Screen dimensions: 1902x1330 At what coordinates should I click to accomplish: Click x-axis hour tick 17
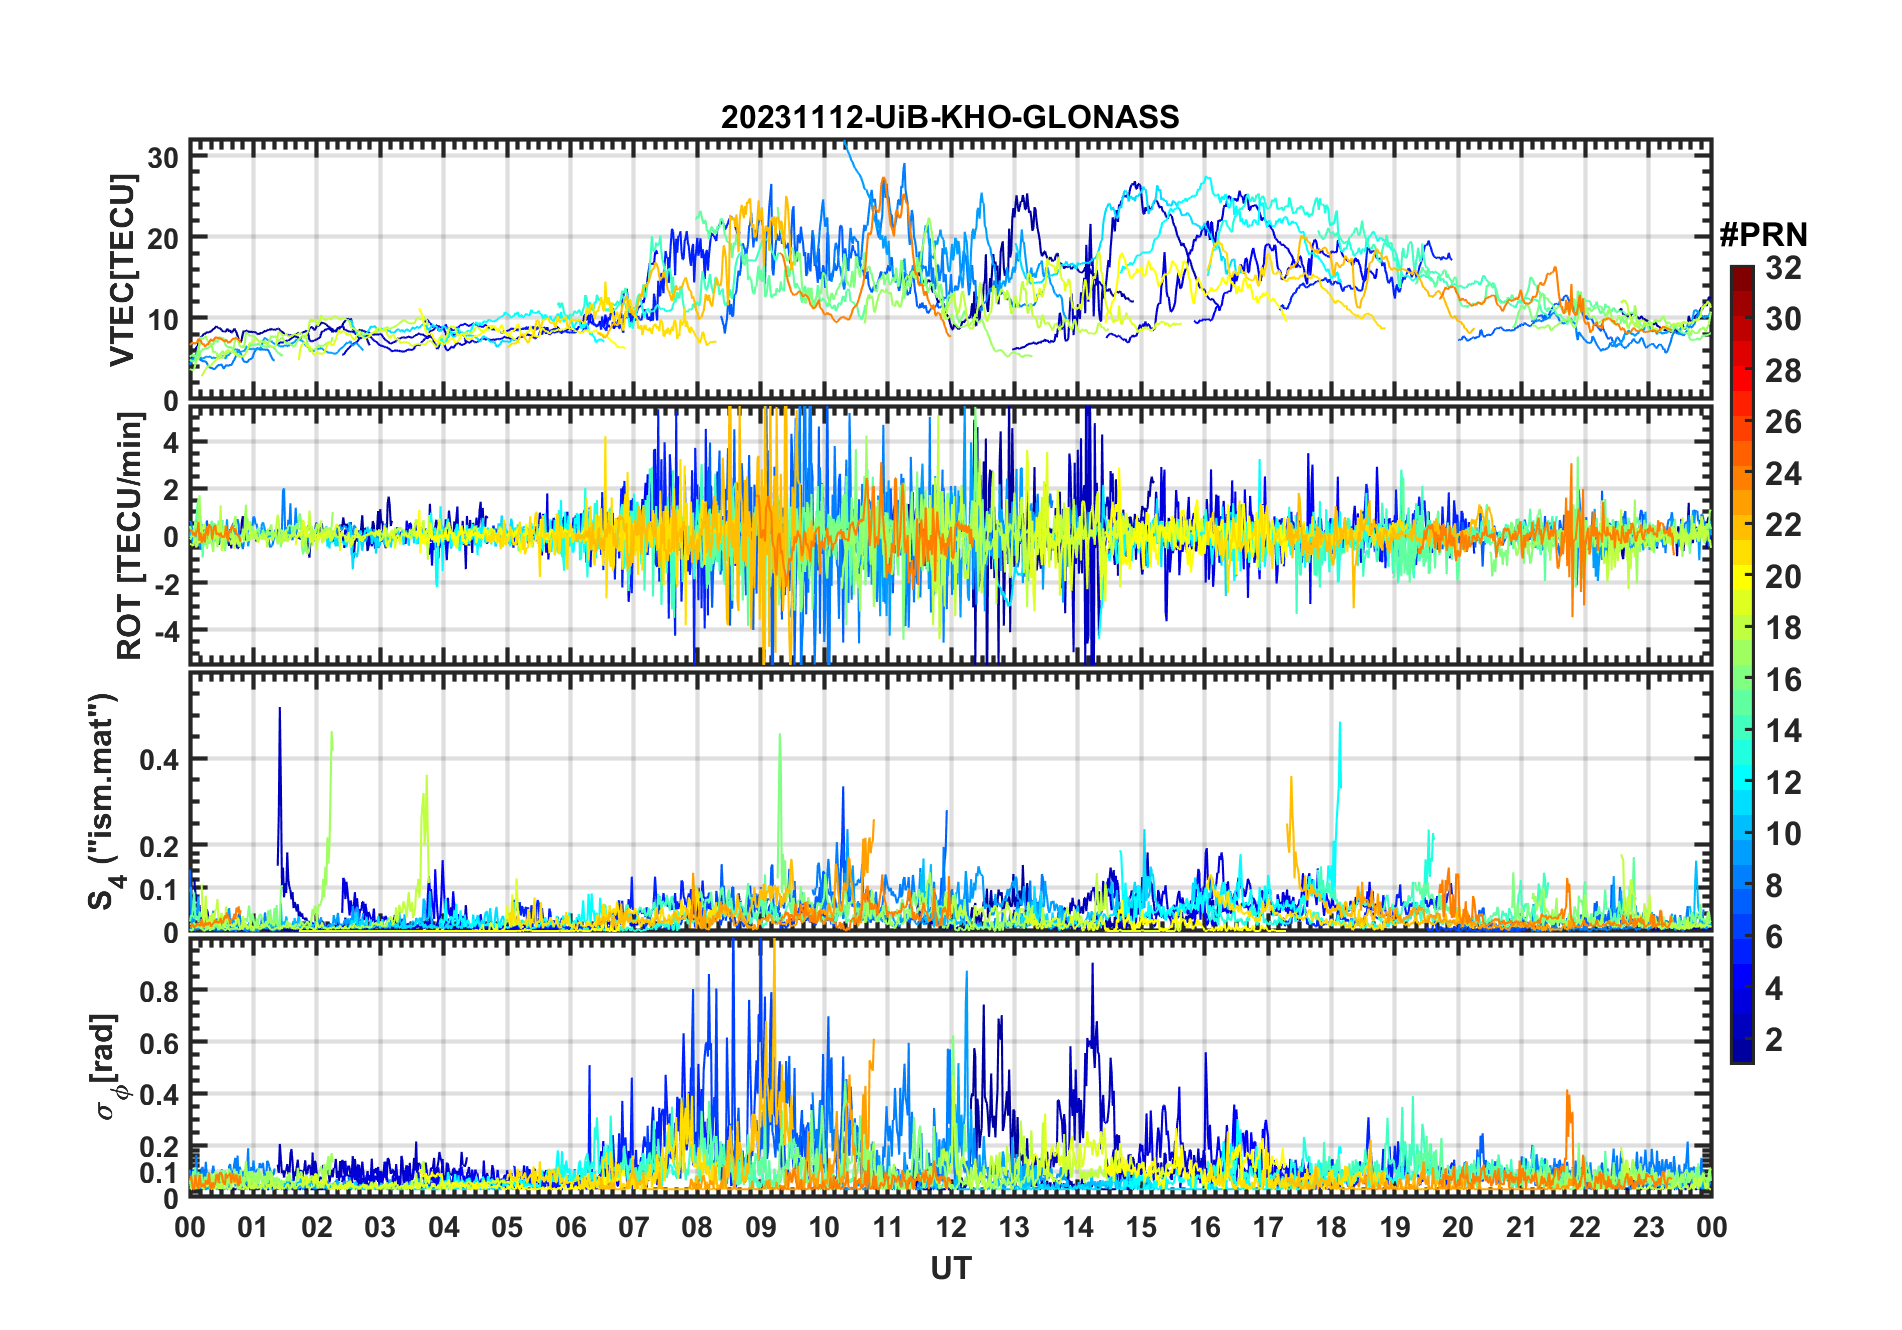1268,1227
